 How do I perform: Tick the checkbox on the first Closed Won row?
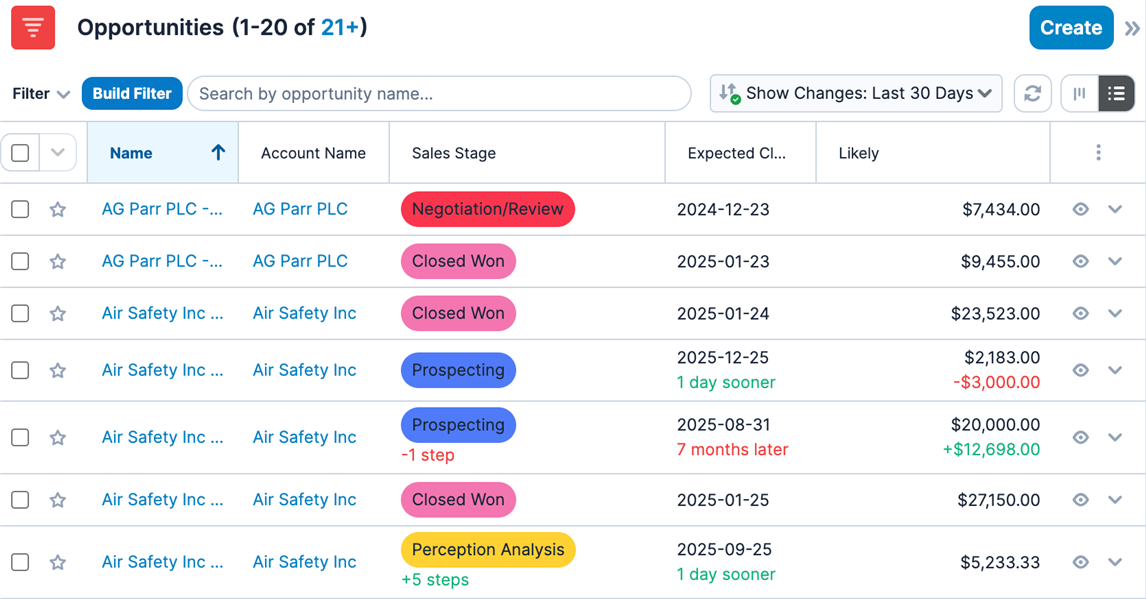coord(20,261)
